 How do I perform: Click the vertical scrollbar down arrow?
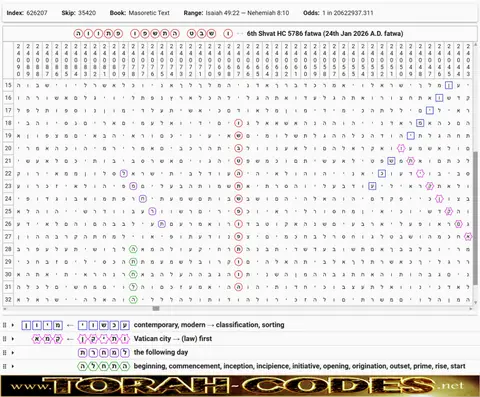[475, 302]
